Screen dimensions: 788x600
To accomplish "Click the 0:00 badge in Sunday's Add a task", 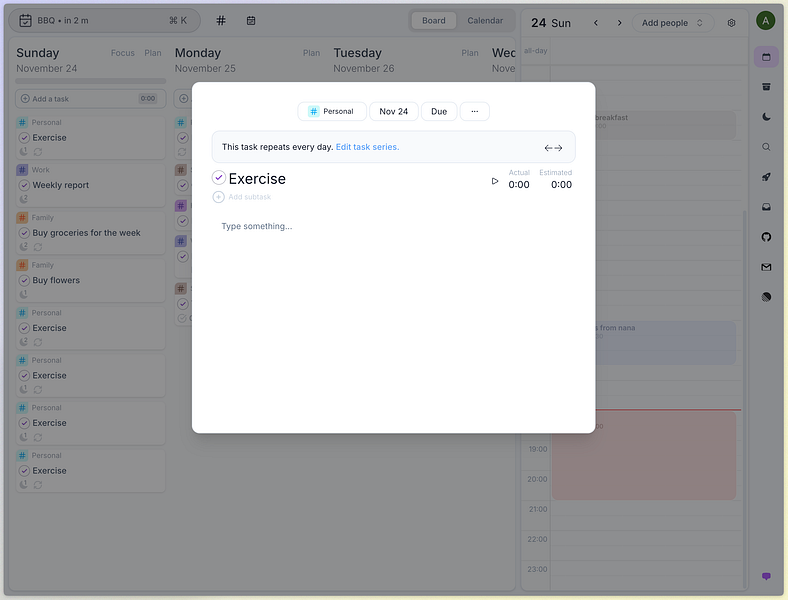I will [148, 99].
